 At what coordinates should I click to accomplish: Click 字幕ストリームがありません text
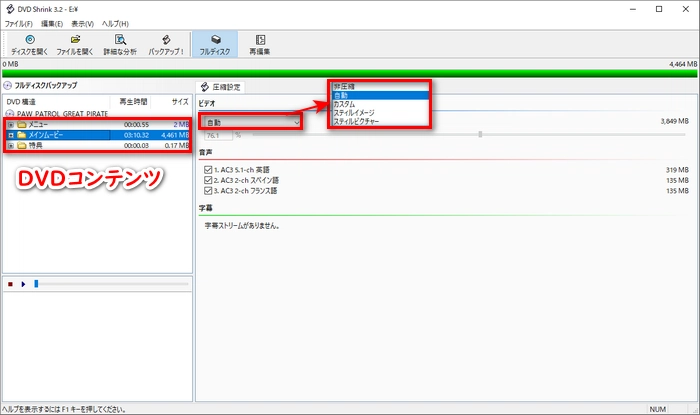[242, 226]
